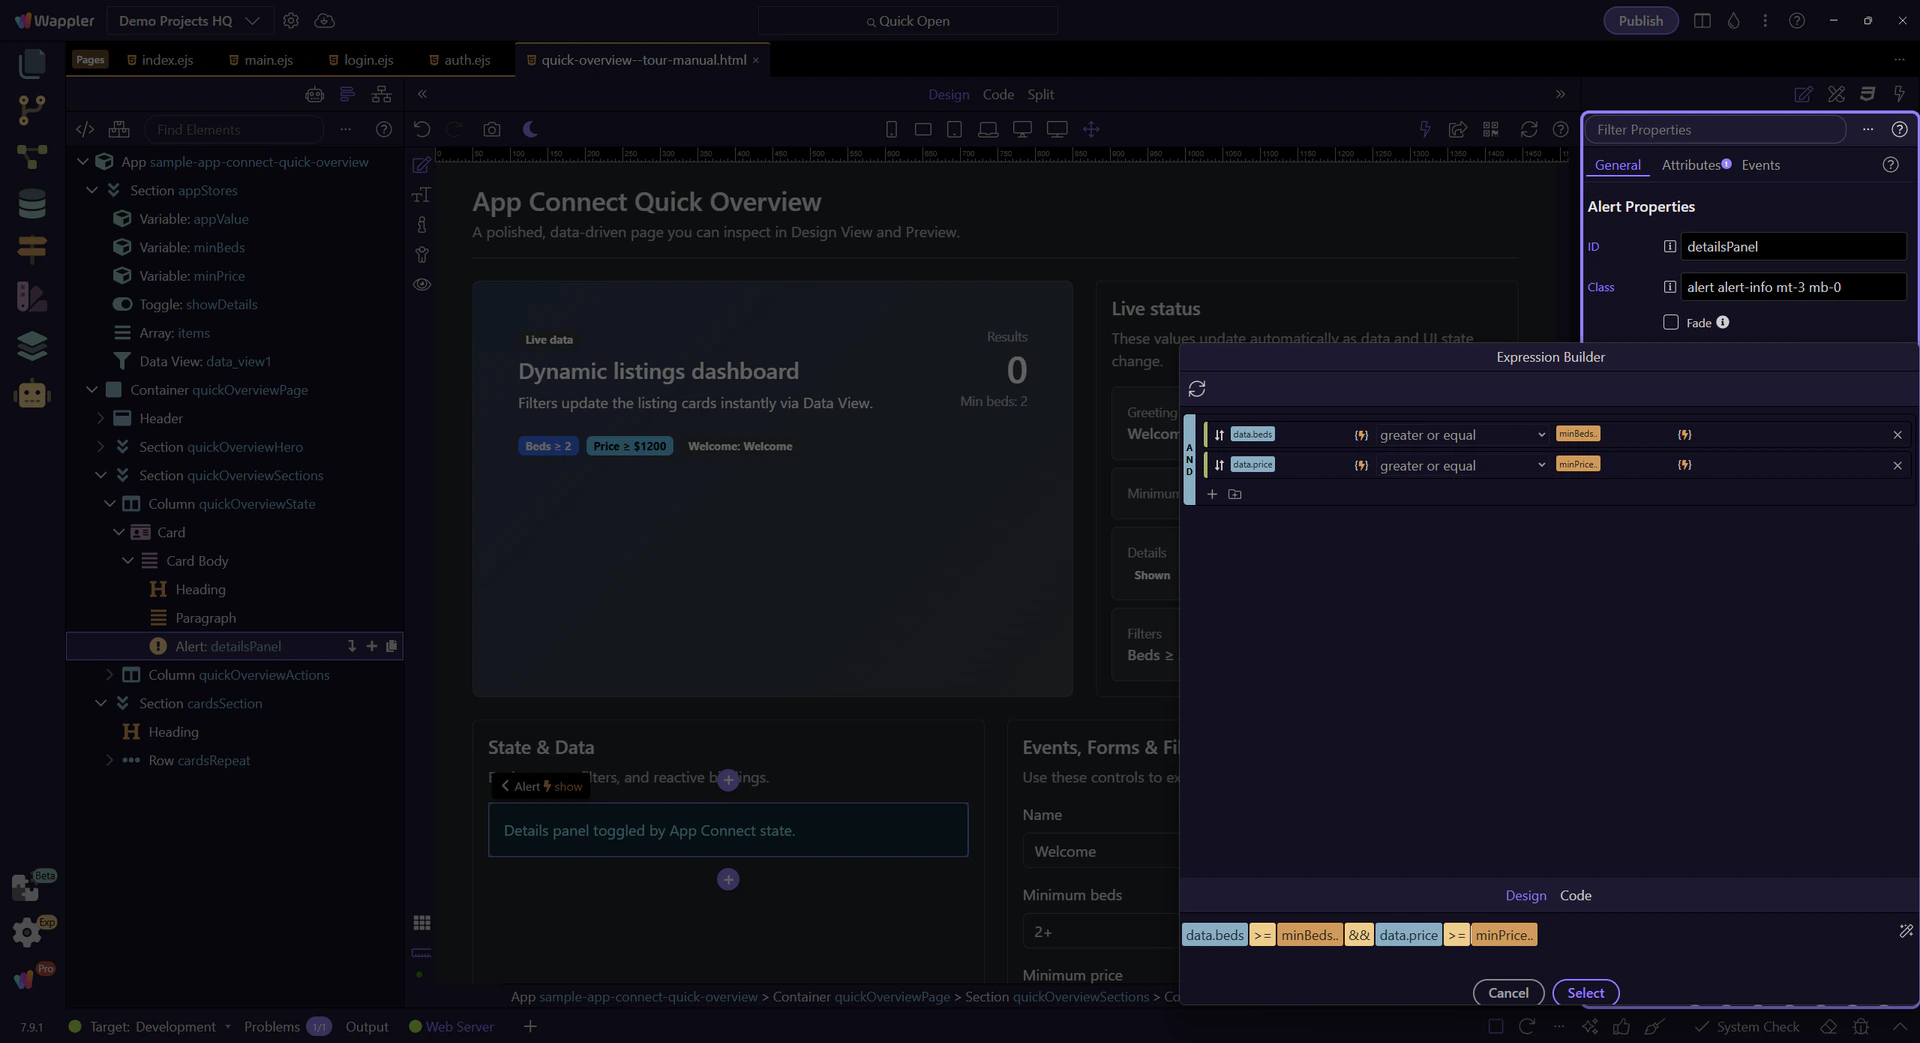Screen dimensions: 1920x1043
Task: Take a screenshot with the camera icon
Action: coord(491,129)
